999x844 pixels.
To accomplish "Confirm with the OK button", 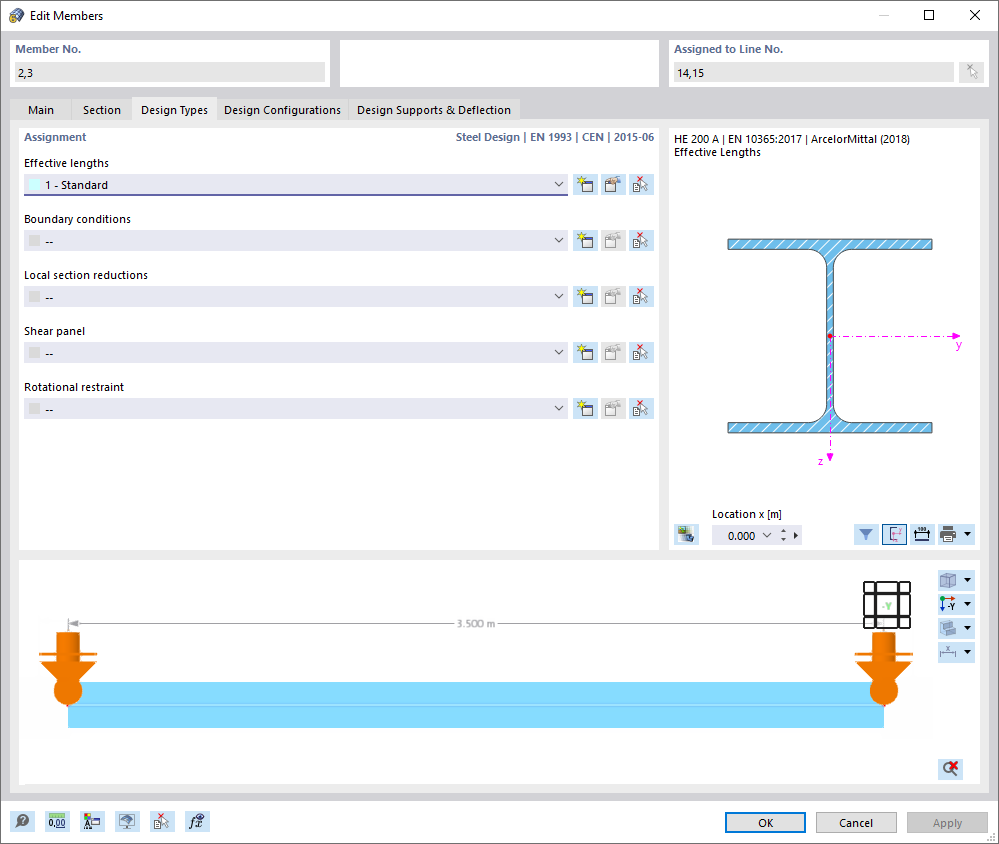I will (765, 822).
